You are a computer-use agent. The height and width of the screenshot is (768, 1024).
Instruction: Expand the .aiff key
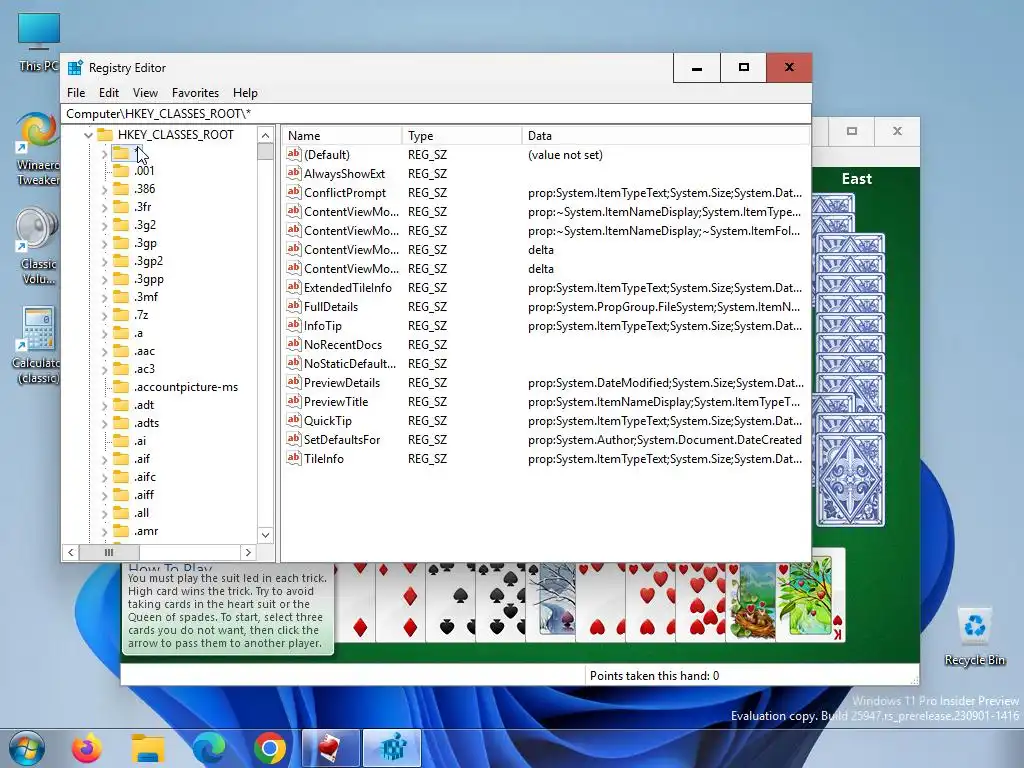[104, 495]
